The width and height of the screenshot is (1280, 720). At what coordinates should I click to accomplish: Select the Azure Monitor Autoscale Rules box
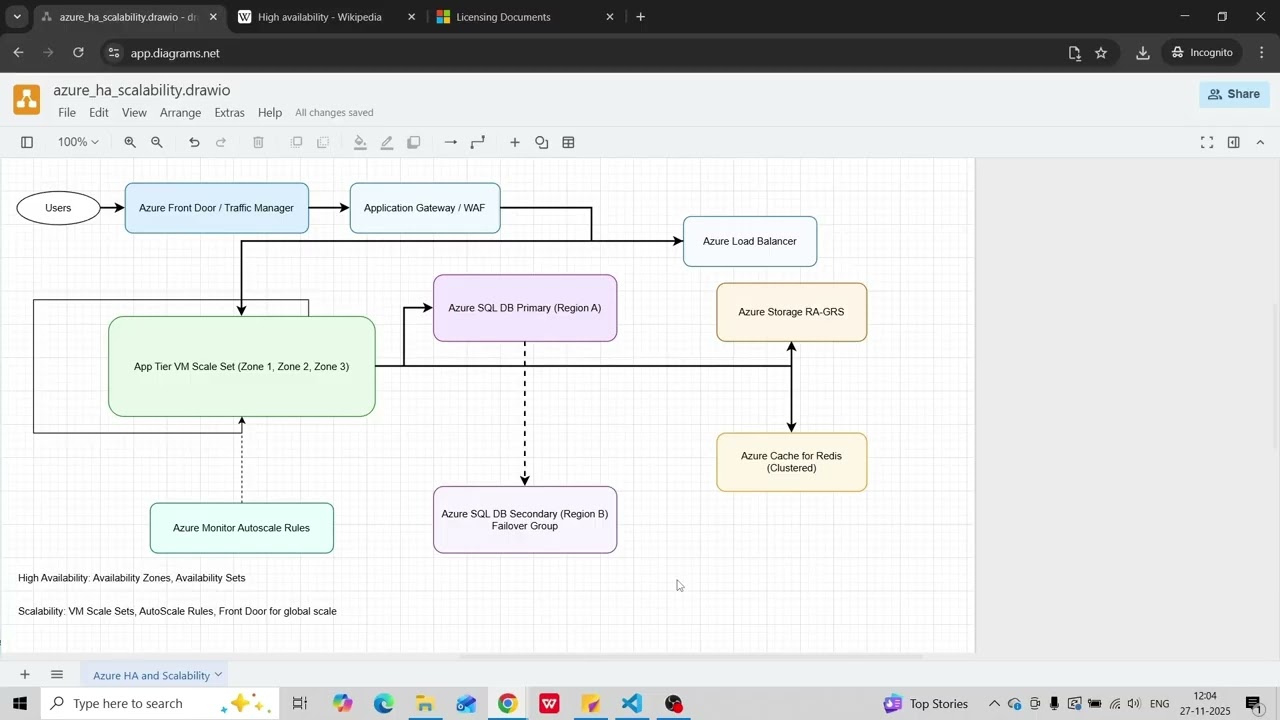coord(242,528)
